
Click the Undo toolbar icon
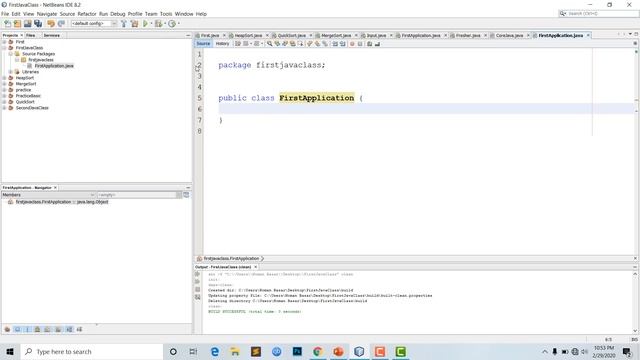click(51, 24)
